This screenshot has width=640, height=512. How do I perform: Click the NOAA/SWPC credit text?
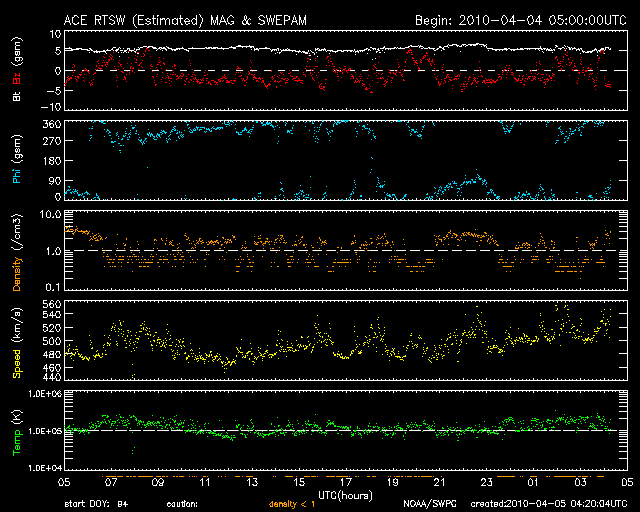click(427, 505)
